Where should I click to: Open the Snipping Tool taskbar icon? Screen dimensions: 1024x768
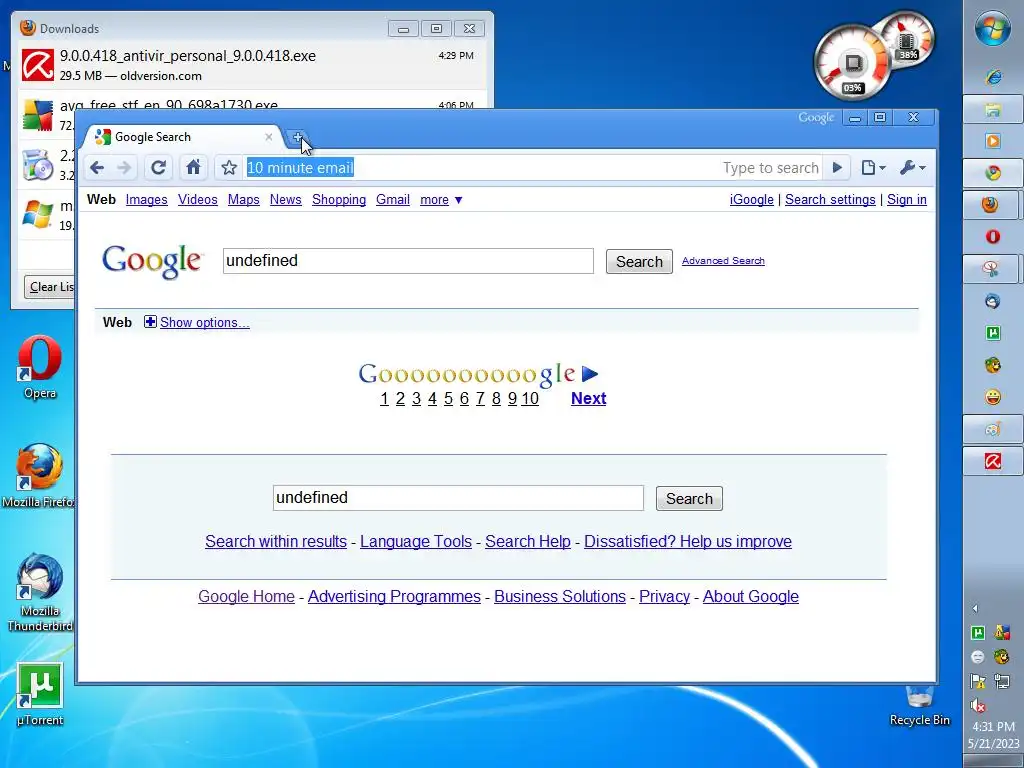(x=991, y=268)
